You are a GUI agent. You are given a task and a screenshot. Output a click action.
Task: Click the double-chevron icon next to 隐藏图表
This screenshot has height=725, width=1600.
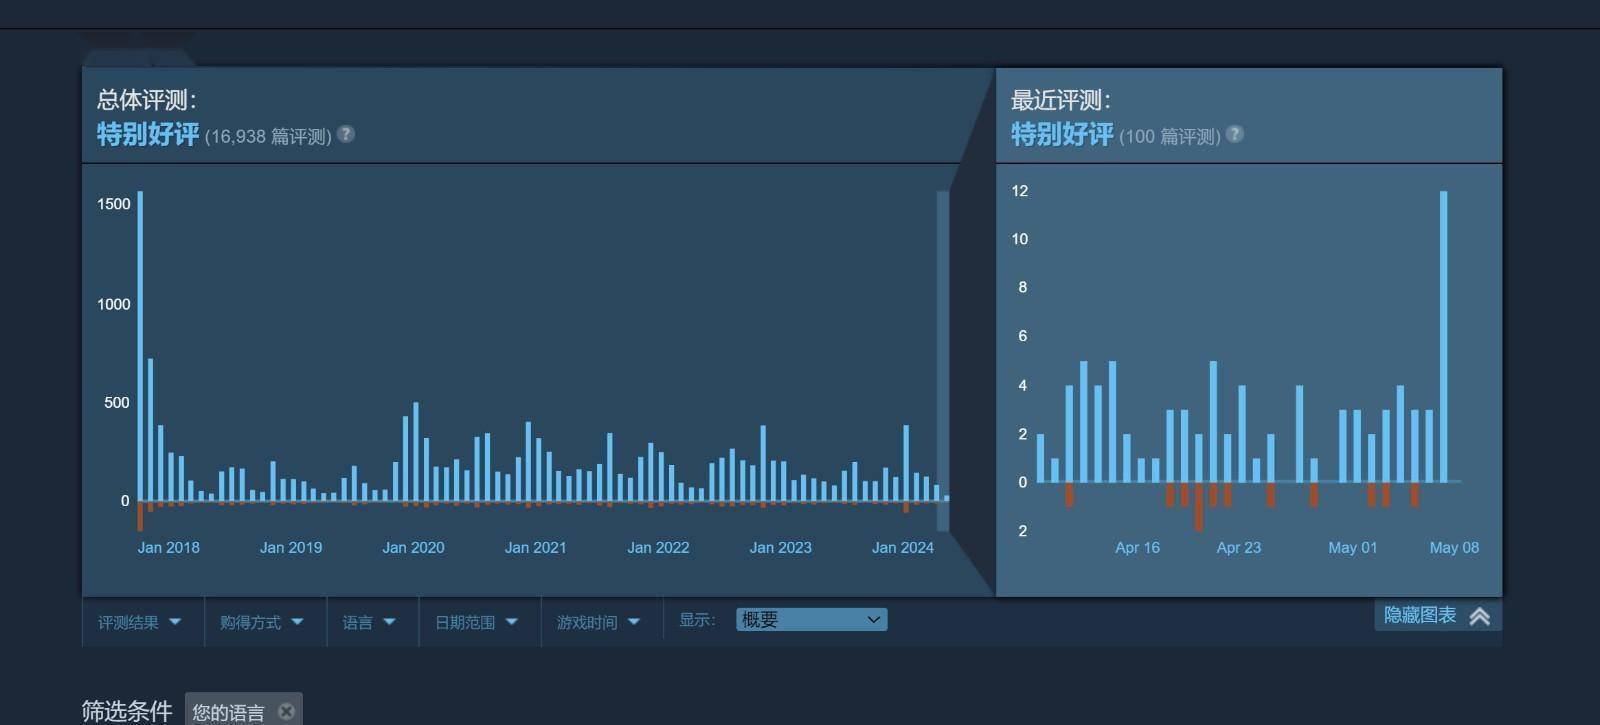[x=1480, y=616]
